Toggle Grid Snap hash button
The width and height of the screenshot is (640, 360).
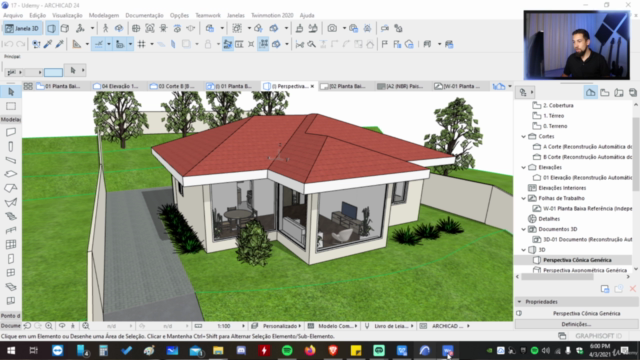(141, 44)
